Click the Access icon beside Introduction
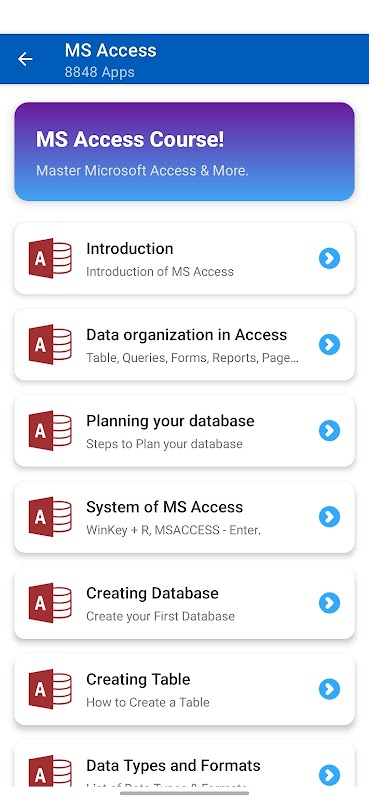This screenshot has height=800, width=369. pyautogui.click(x=50, y=258)
